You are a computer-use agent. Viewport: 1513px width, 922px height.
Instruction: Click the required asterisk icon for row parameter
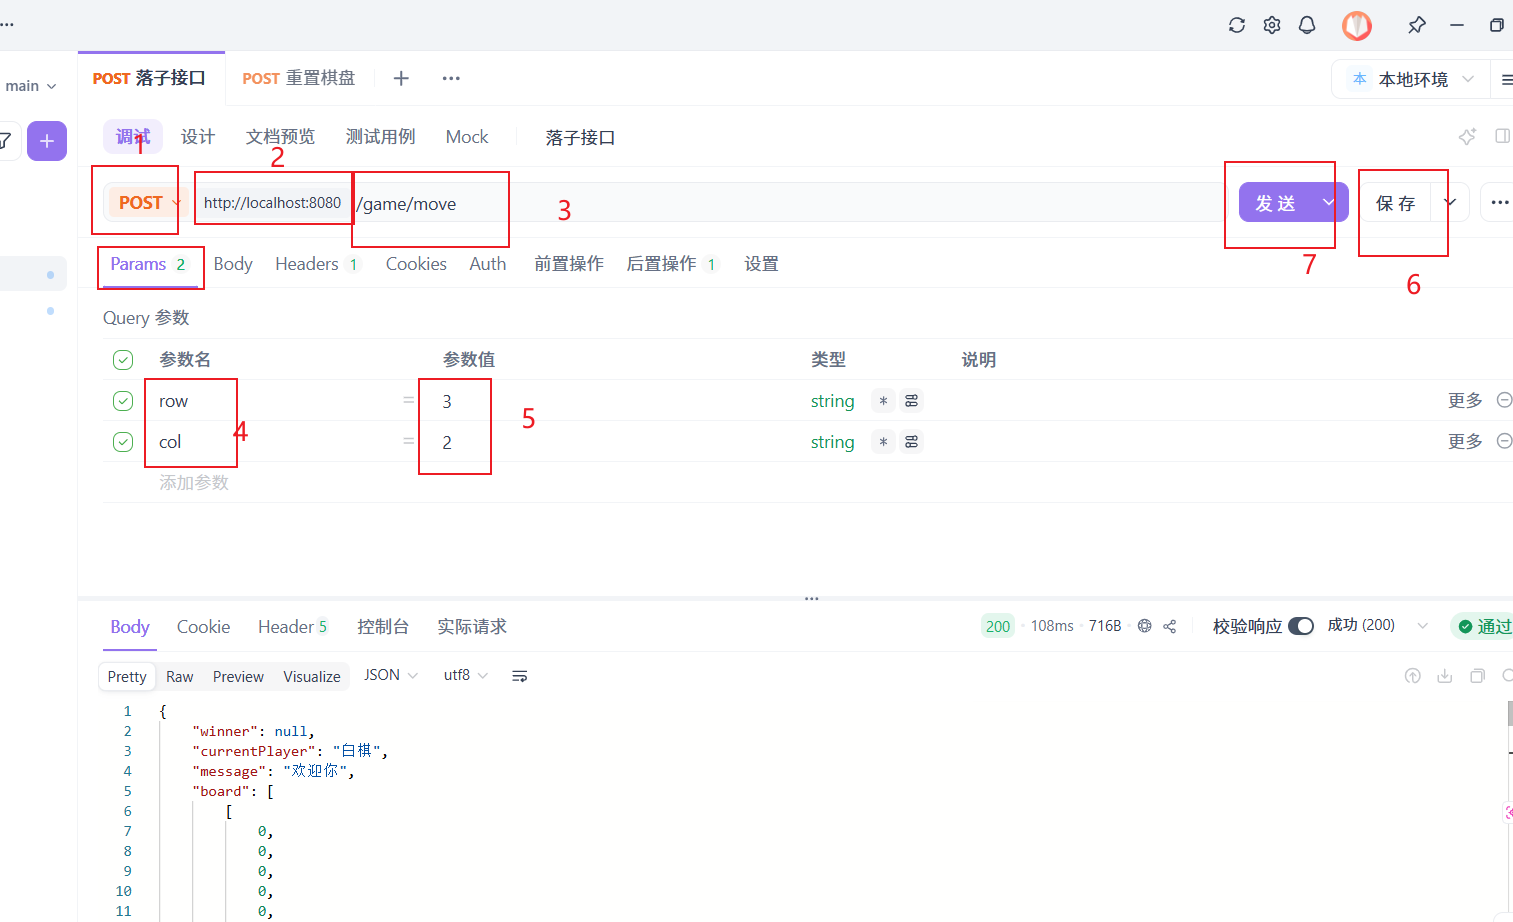[883, 401]
